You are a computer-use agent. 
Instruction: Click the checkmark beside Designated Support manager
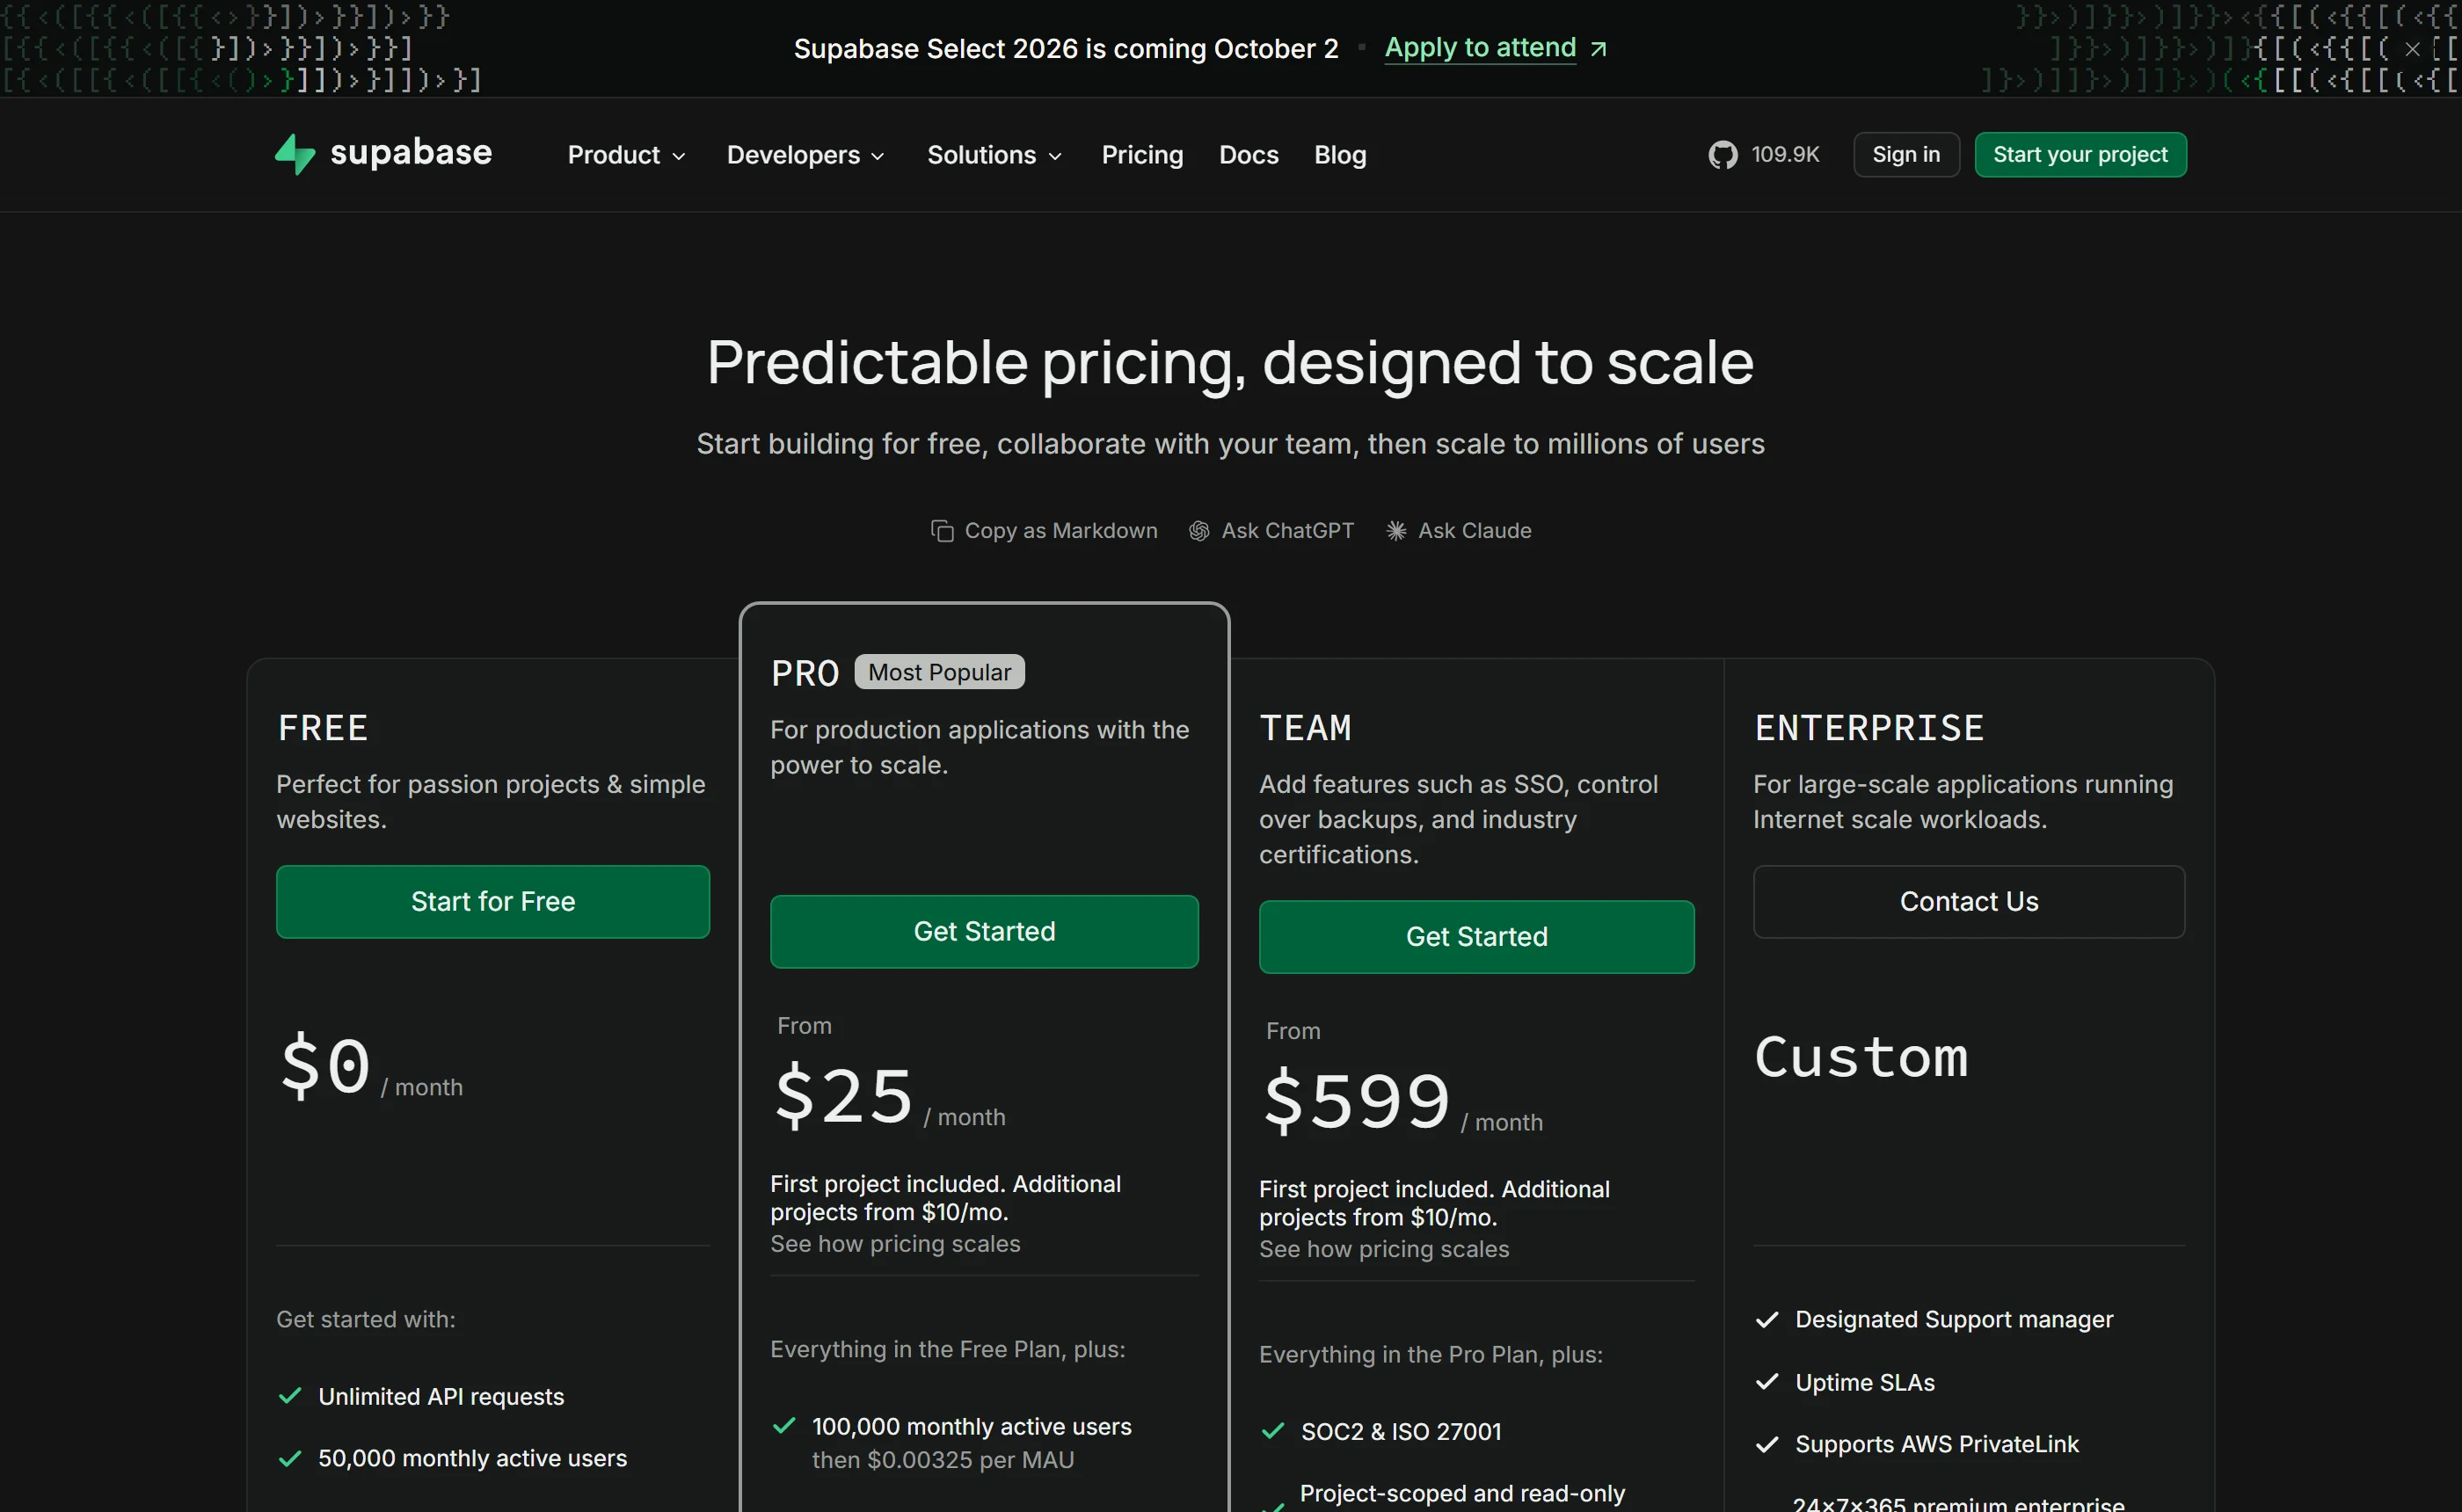click(1767, 1319)
